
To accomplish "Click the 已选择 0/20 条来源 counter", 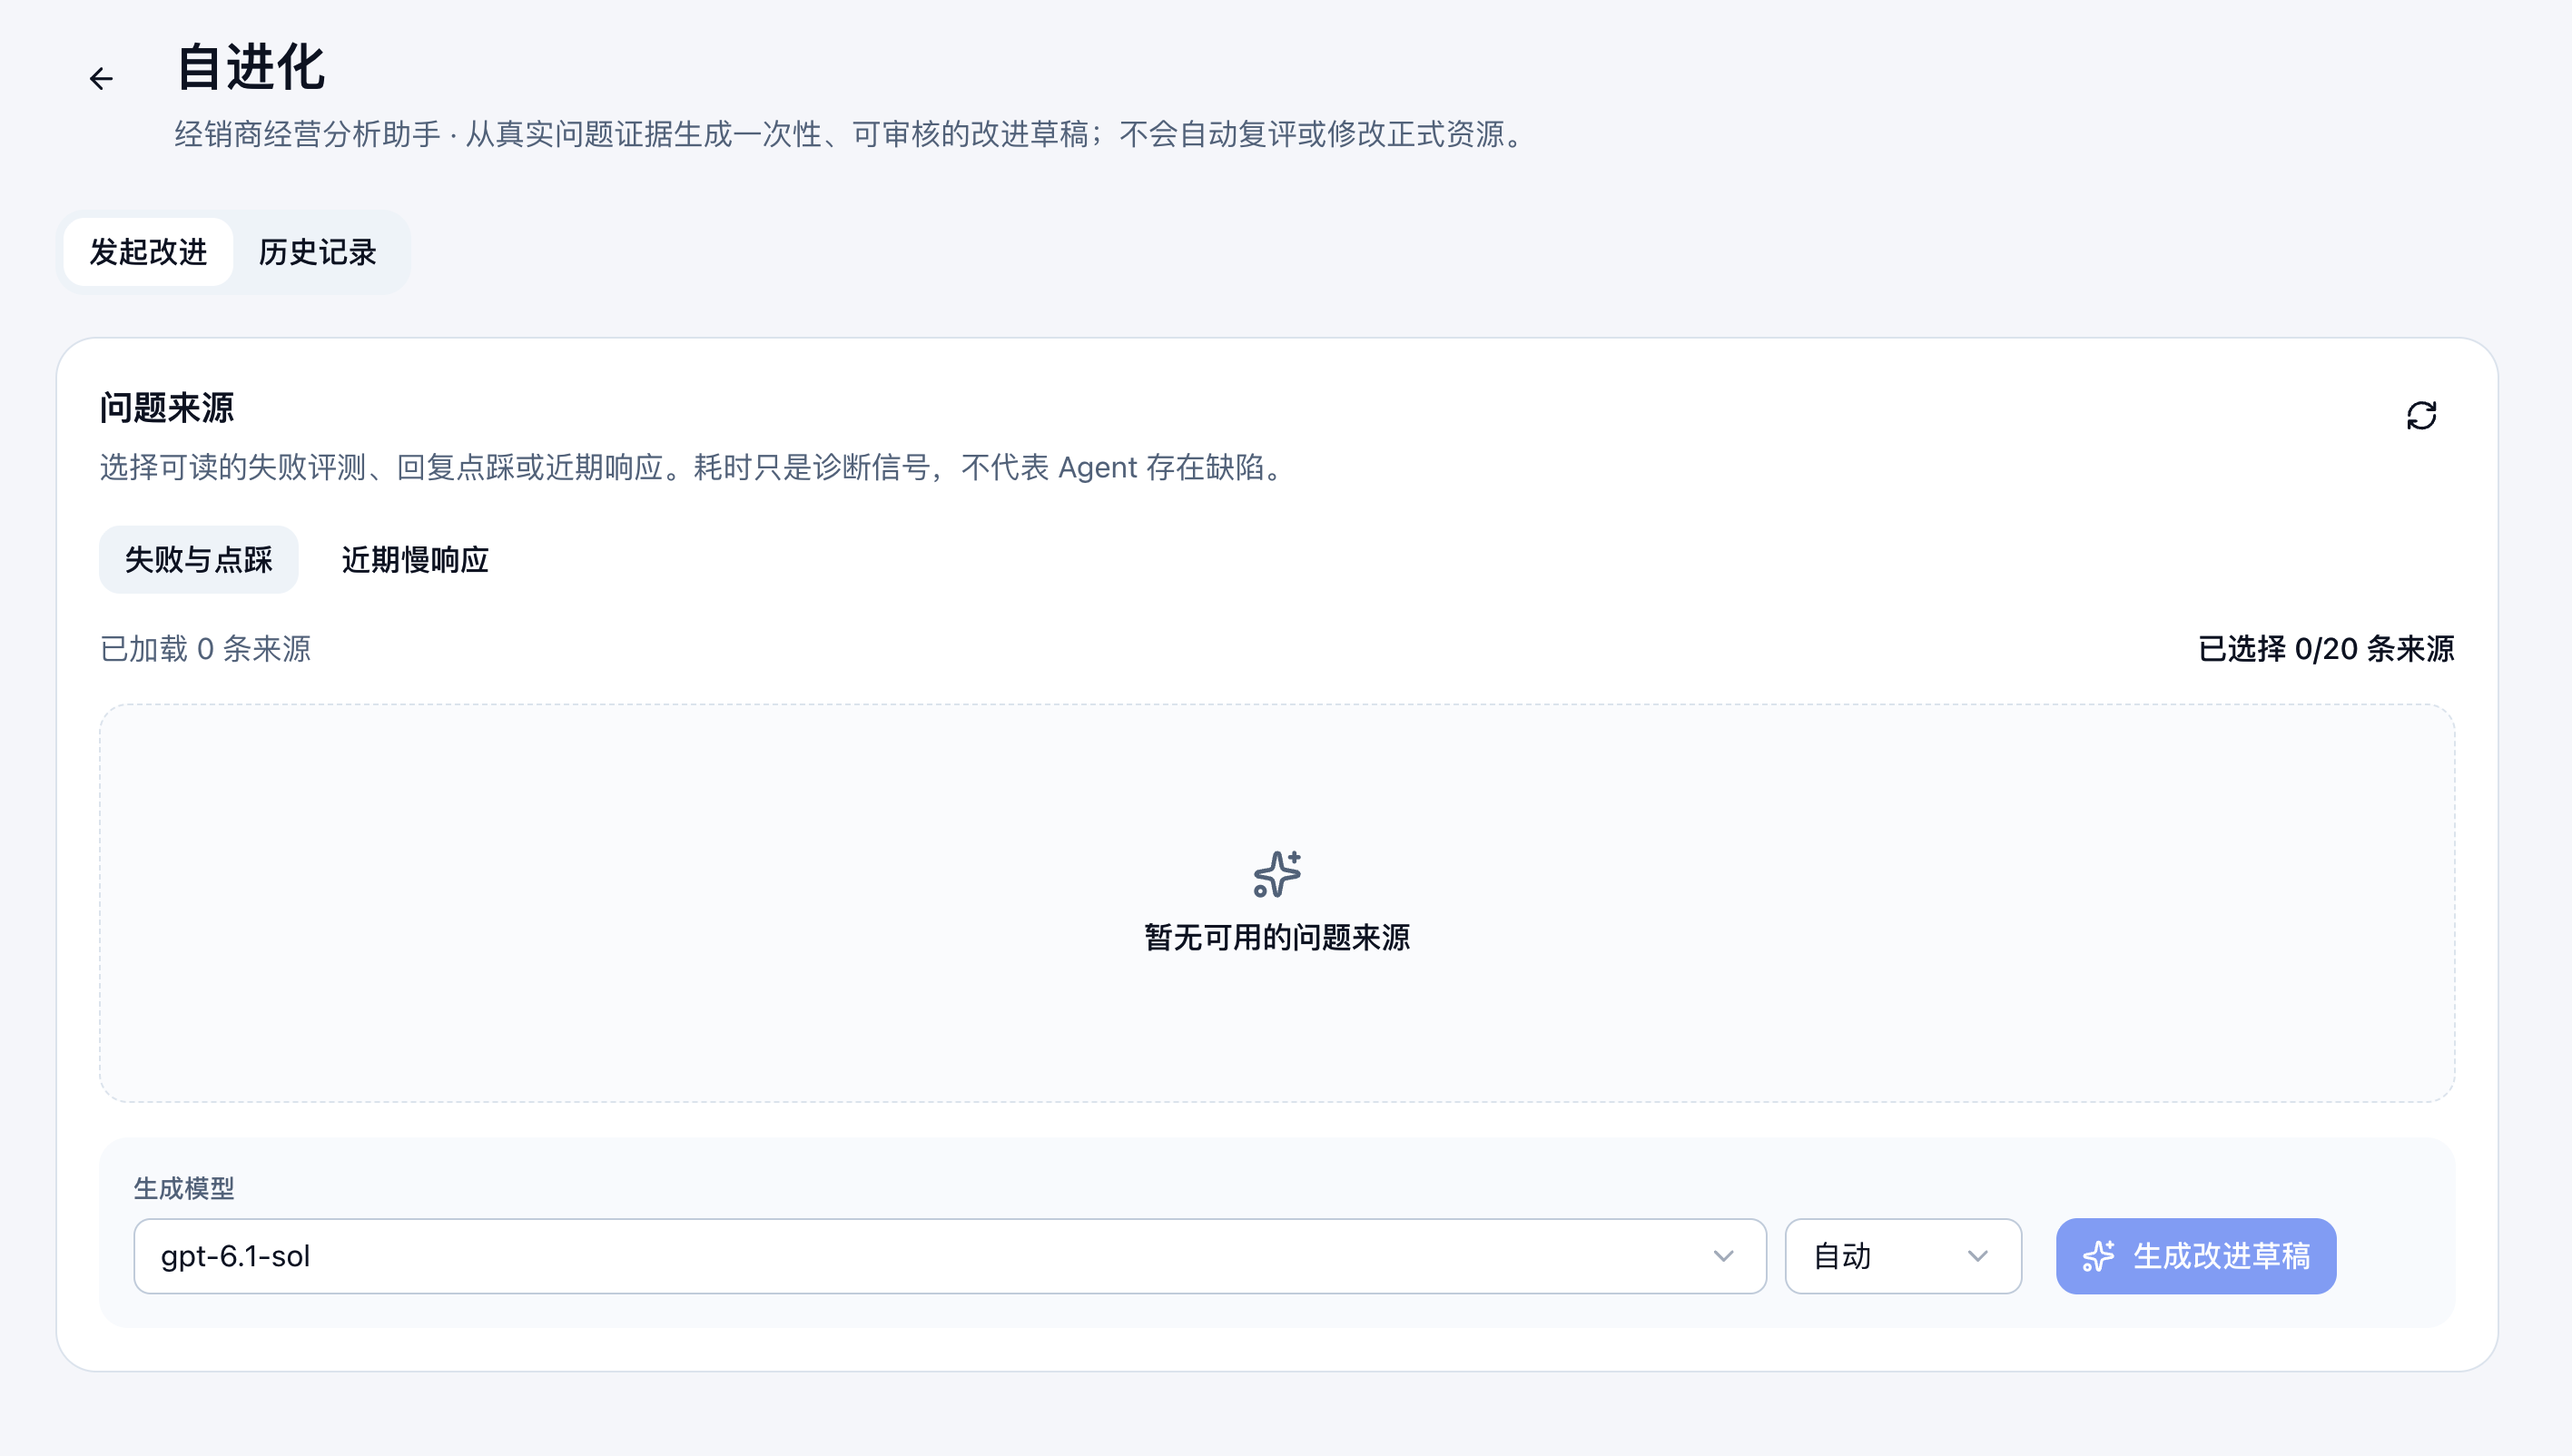I will pos(2326,649).
